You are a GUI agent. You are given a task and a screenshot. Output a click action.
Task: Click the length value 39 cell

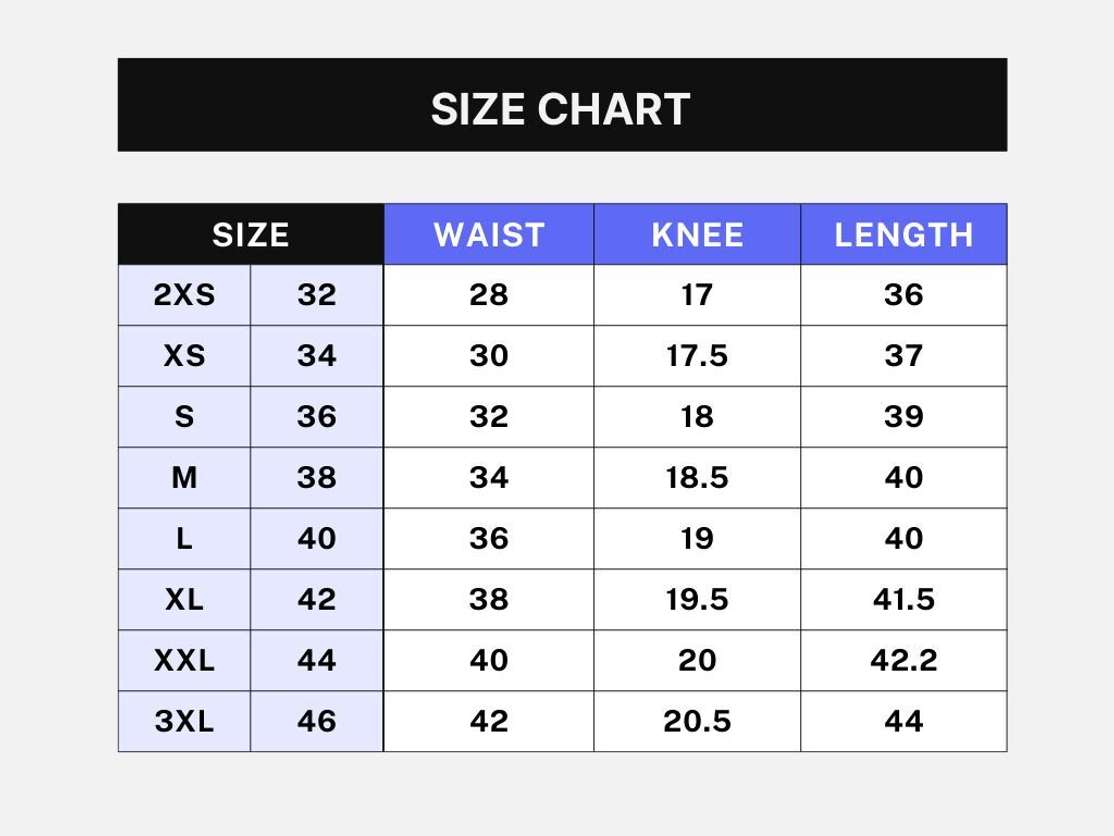[x=903, y=417]
